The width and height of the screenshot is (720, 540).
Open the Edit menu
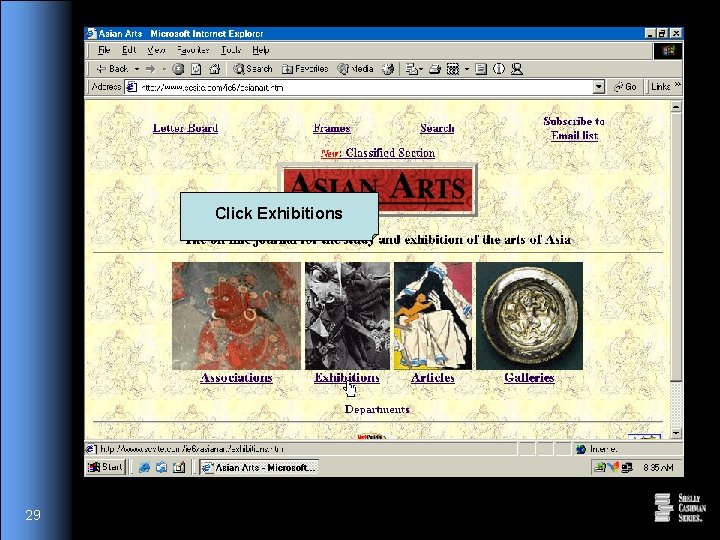pos(129,50)
